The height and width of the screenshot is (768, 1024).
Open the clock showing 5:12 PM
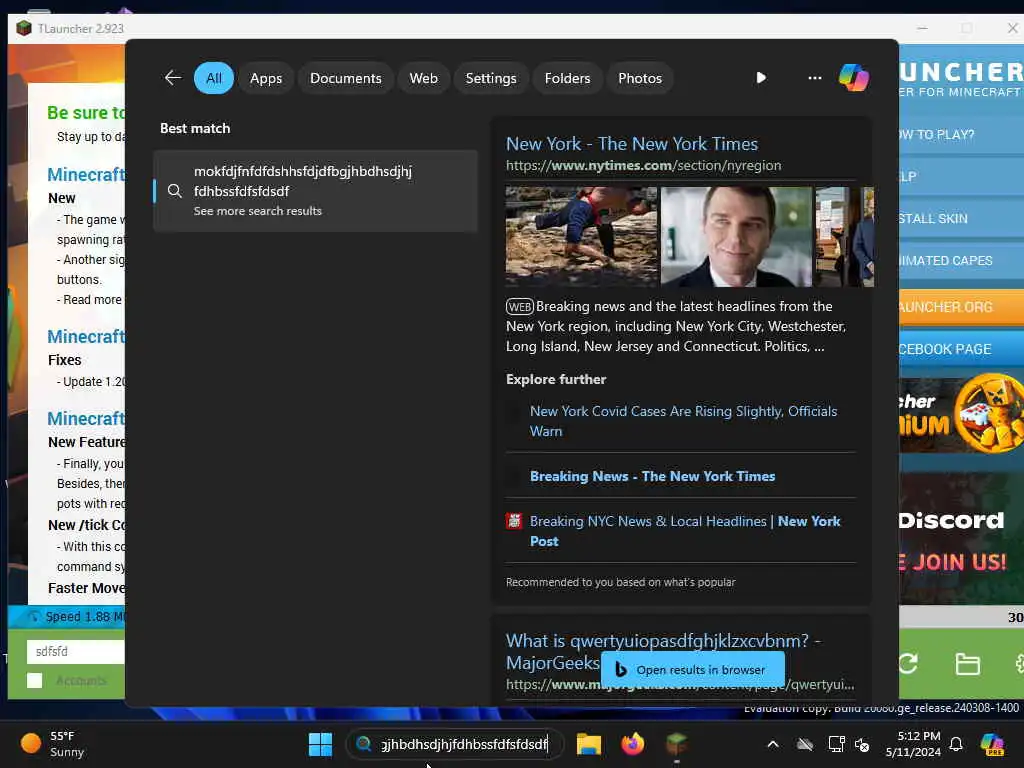[913, 744]
